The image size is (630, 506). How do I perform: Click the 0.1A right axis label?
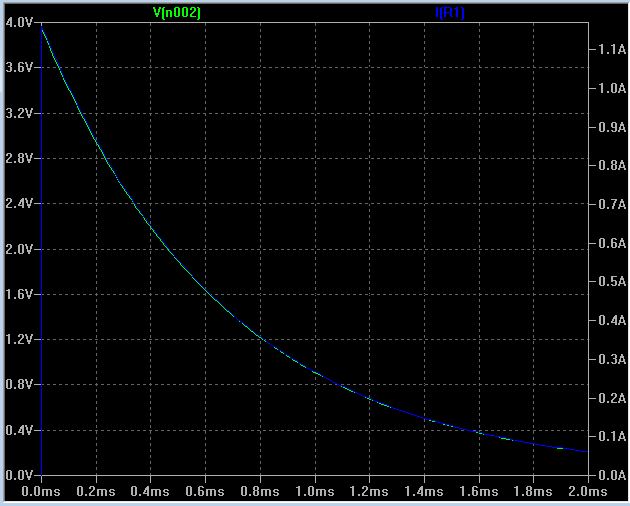click(612, 436)
